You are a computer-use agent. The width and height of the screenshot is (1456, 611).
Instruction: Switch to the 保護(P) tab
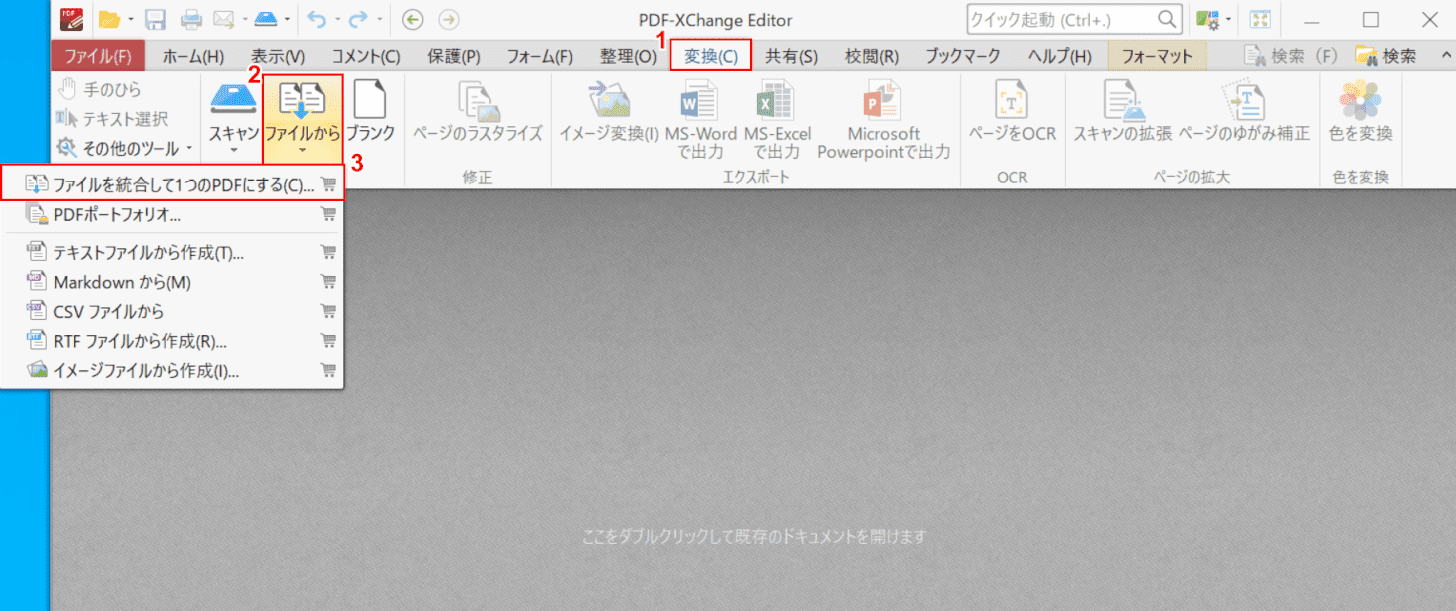tap(454, 56)
